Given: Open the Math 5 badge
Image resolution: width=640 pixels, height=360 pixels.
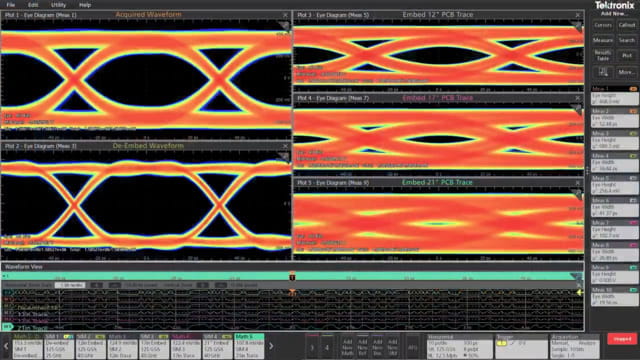Looking at the screenshot, I should (249, 347).
